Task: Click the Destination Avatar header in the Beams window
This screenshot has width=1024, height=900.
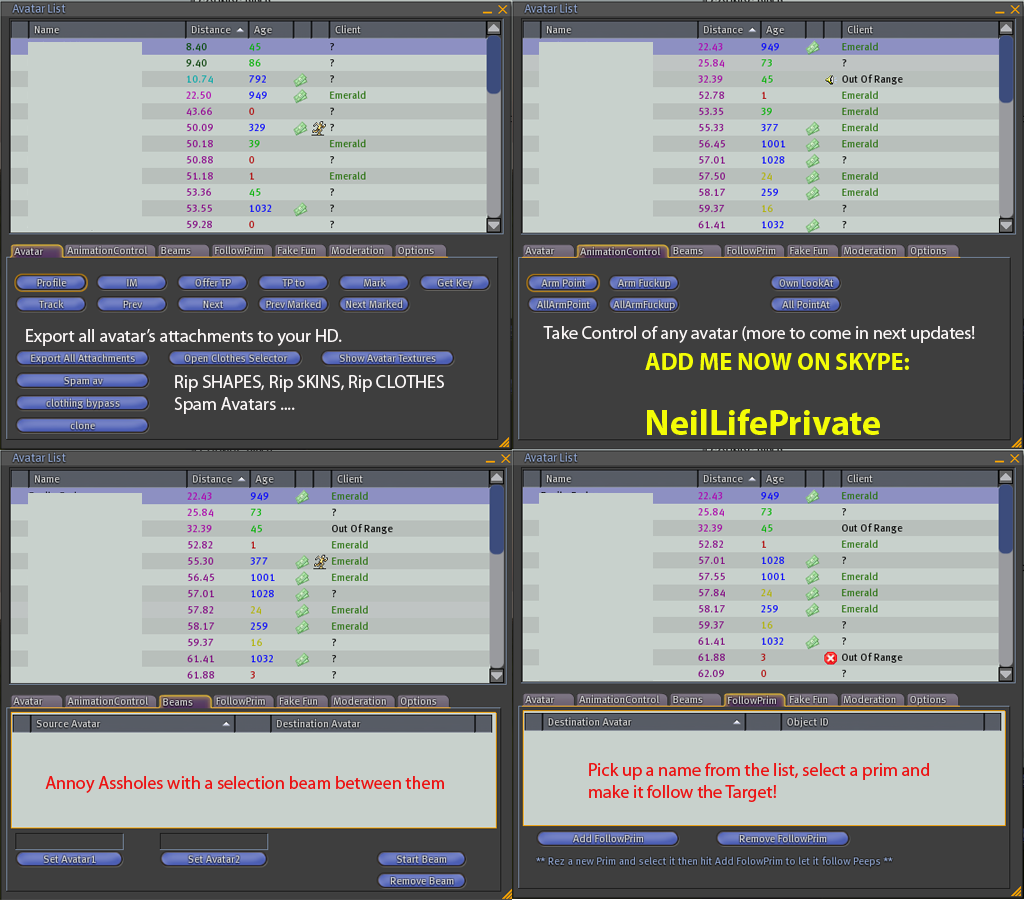Action: click(372, 724)
